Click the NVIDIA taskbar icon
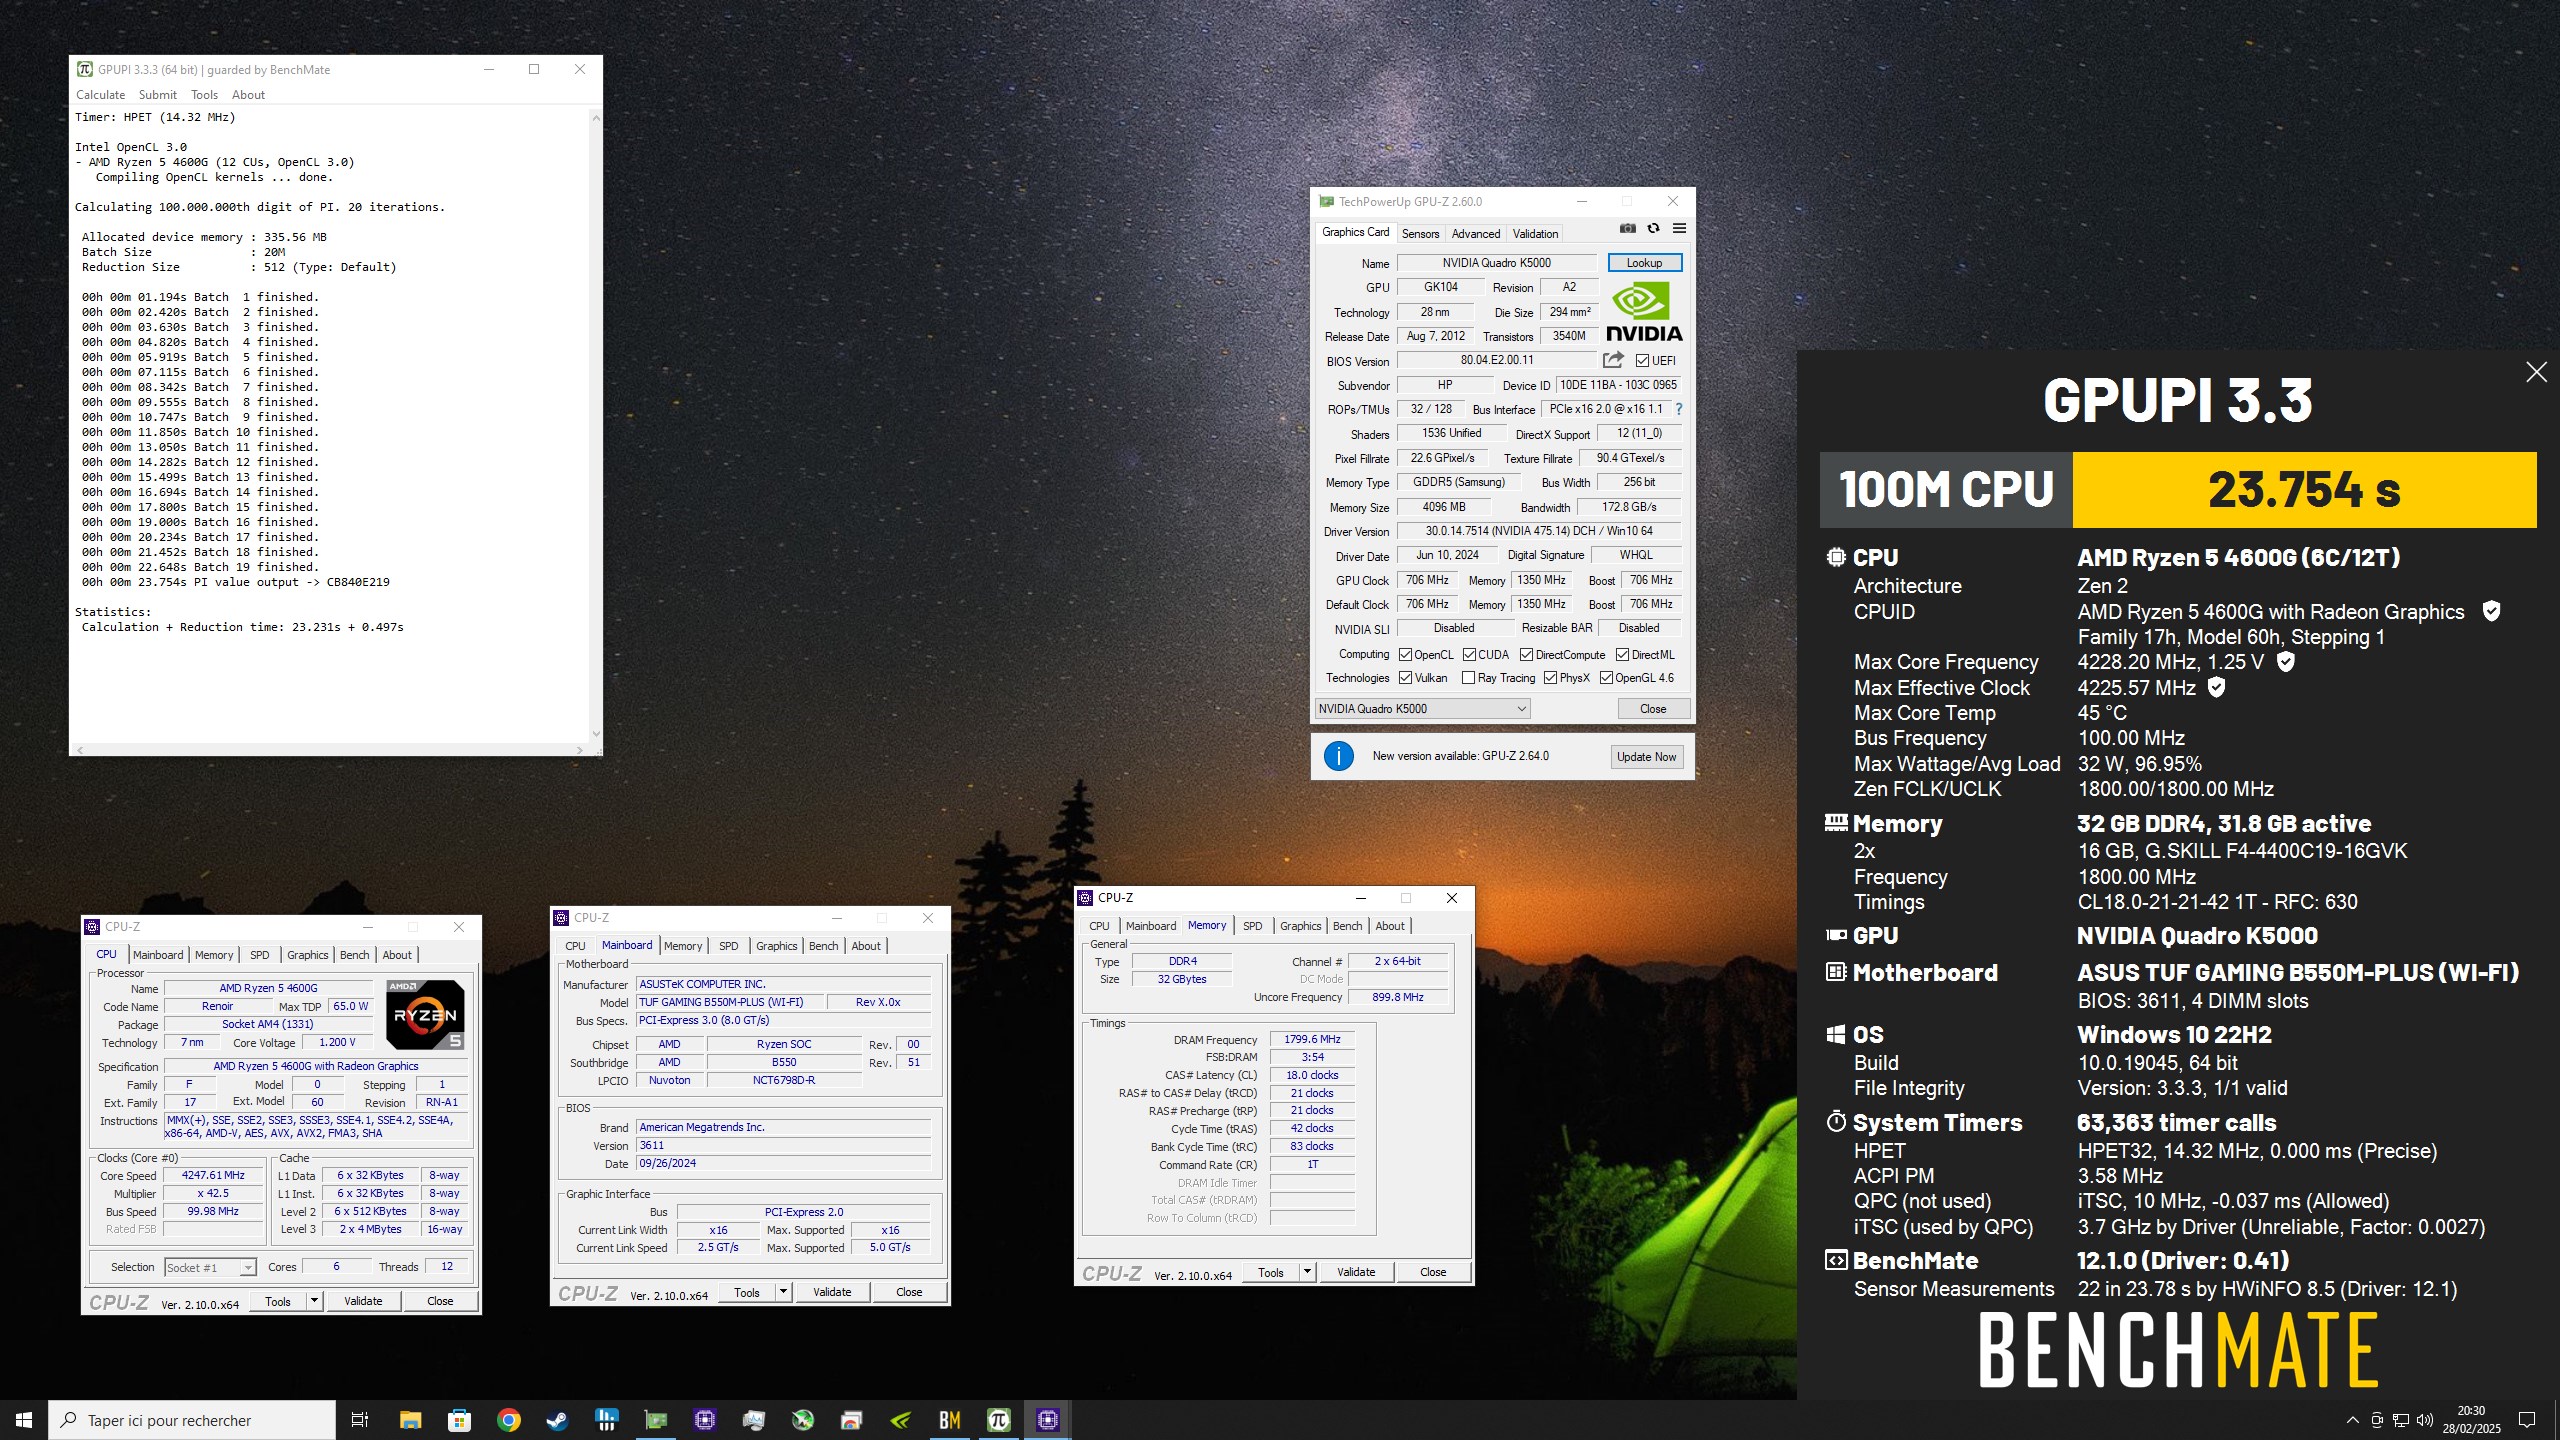The width and height of the screenshot is (2560, 1440). pos(901,1420)
